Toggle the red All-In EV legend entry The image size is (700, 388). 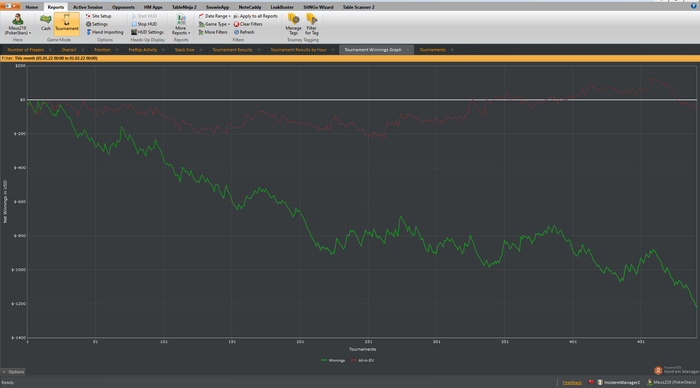pos(362,360)
